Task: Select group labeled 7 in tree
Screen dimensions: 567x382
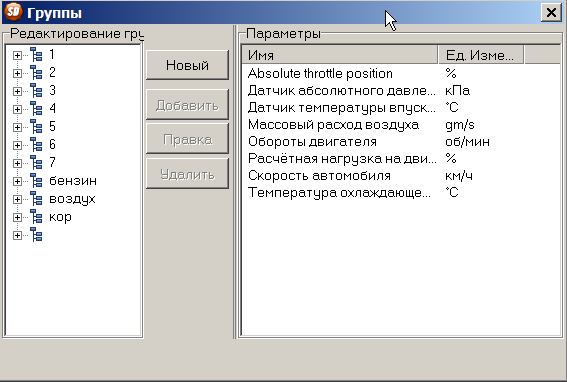Action: [x=52, y=162]
